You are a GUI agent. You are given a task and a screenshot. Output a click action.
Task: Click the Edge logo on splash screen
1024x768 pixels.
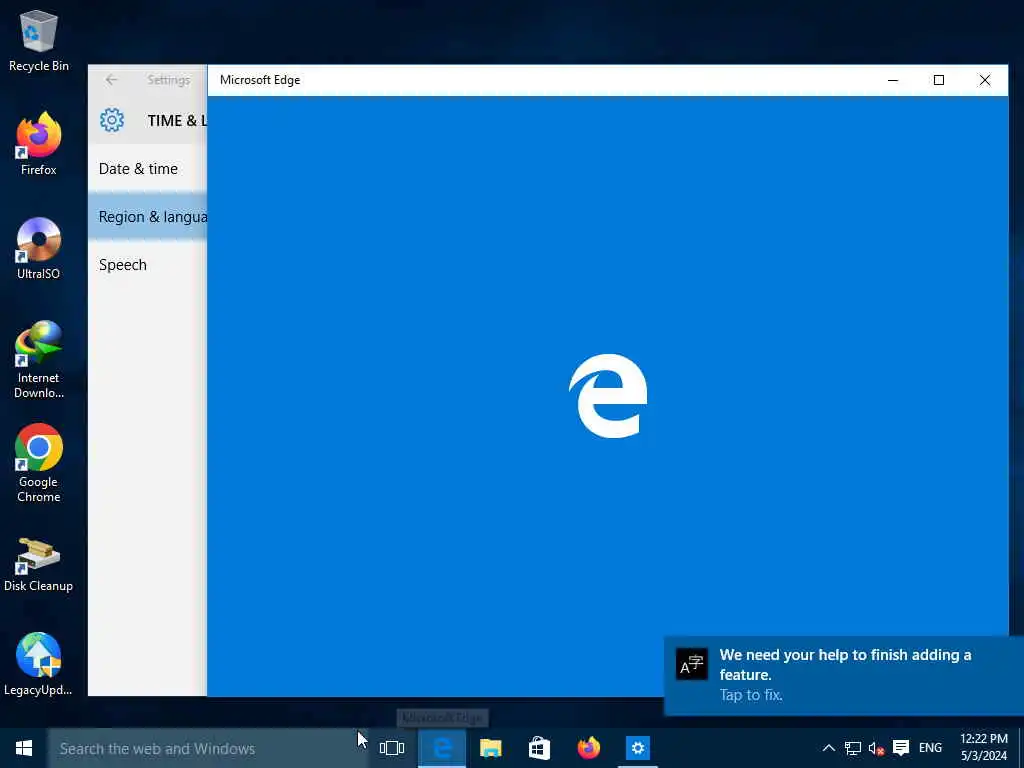pos(608,396)
